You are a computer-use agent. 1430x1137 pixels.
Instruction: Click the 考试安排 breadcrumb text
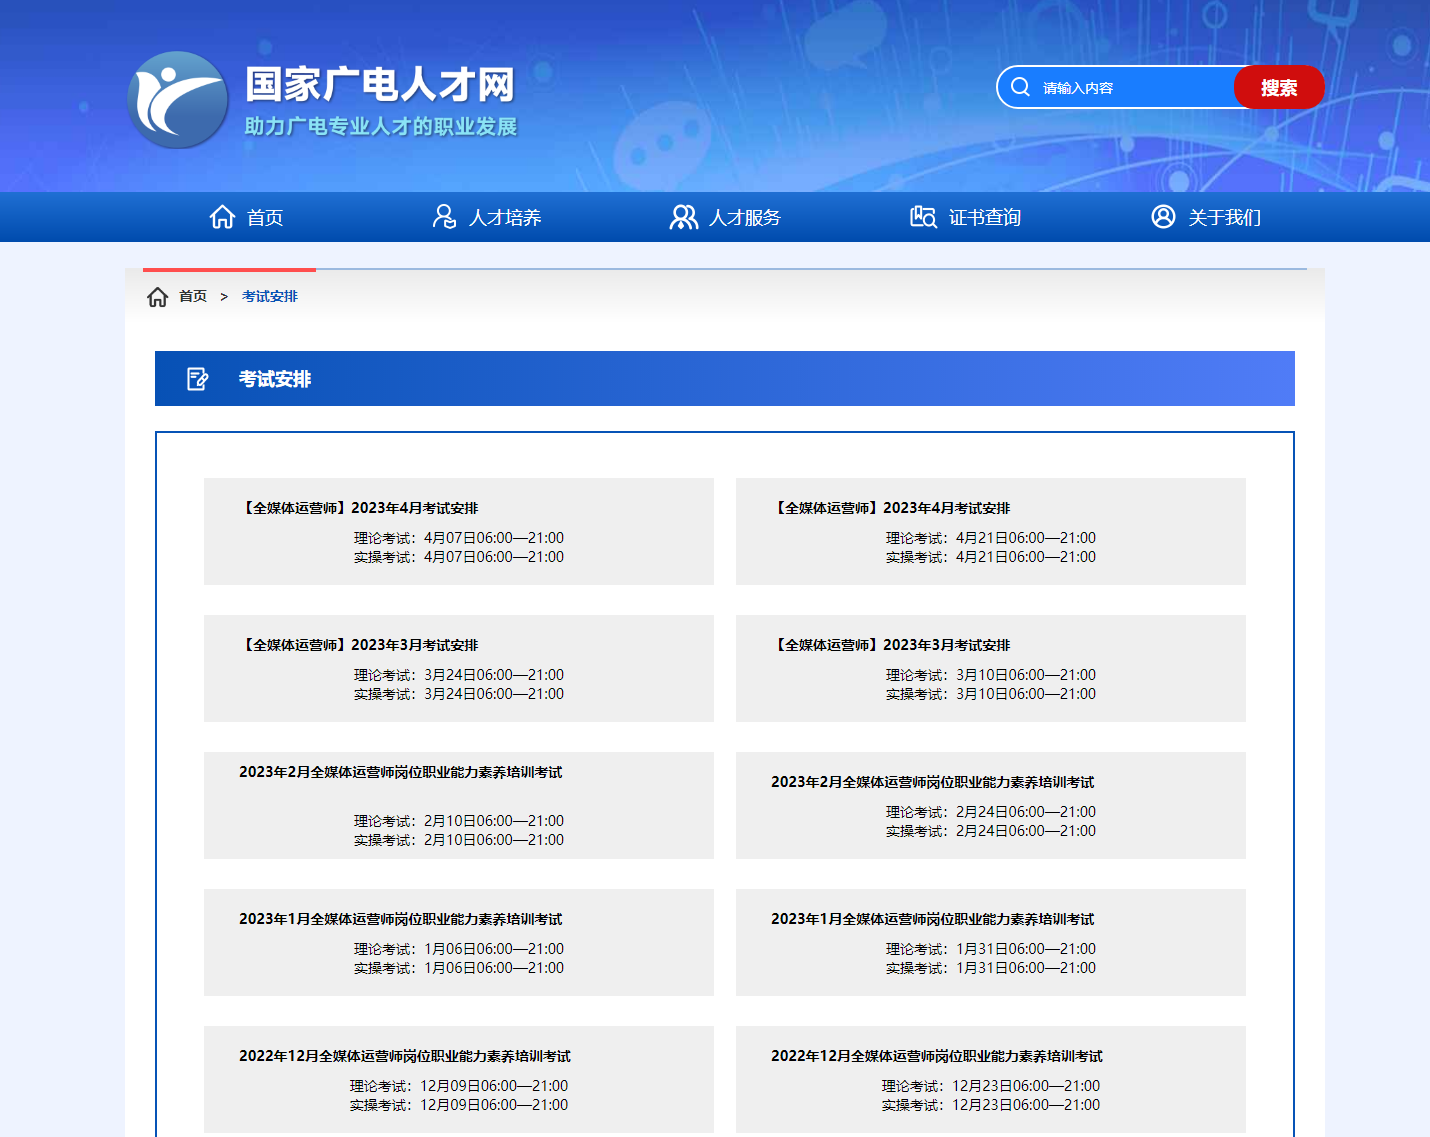point(268,296)
